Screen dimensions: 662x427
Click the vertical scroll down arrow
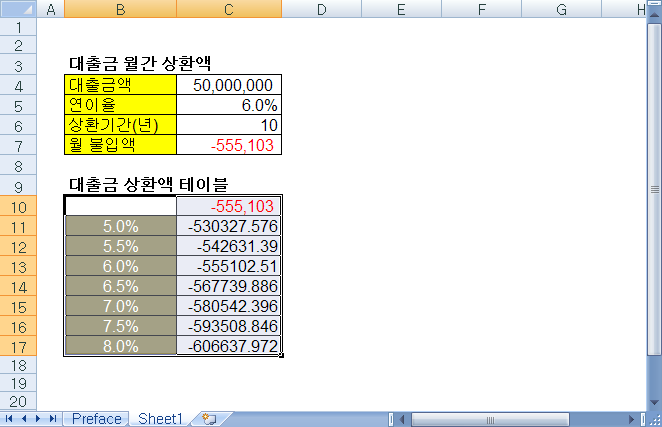click(654, 403)
